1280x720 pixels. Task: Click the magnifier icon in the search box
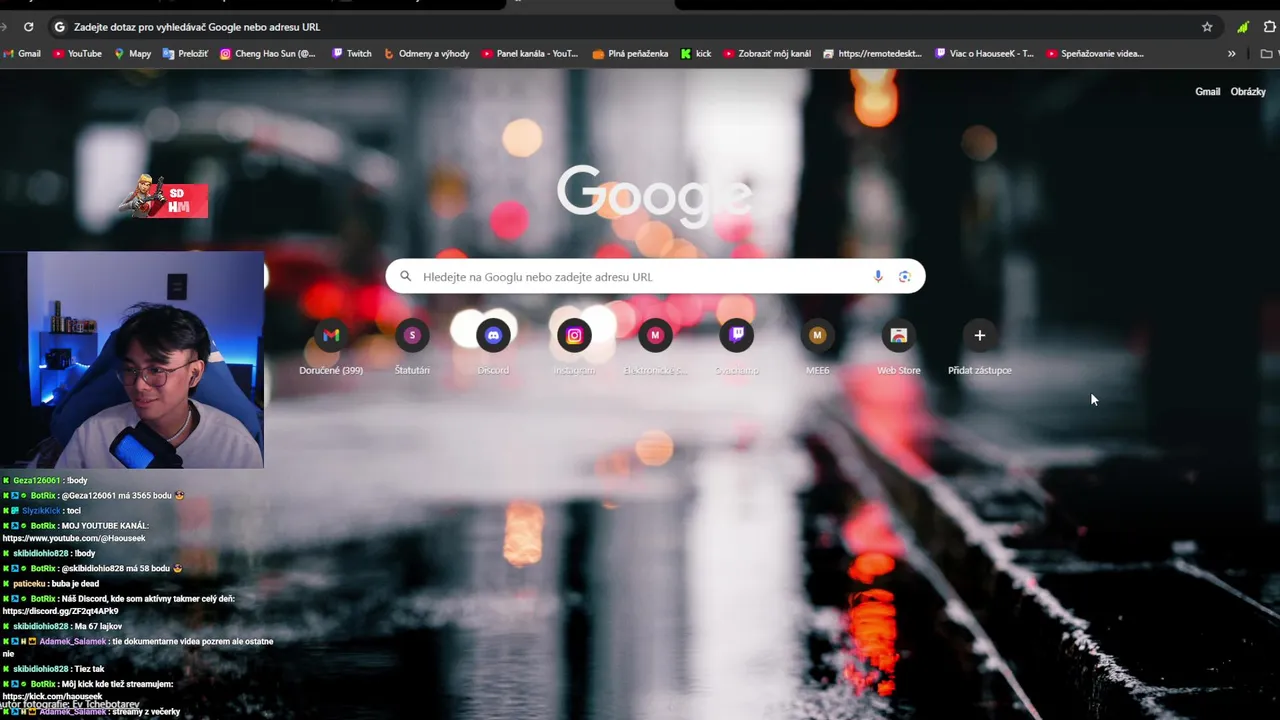click(405, 276)
